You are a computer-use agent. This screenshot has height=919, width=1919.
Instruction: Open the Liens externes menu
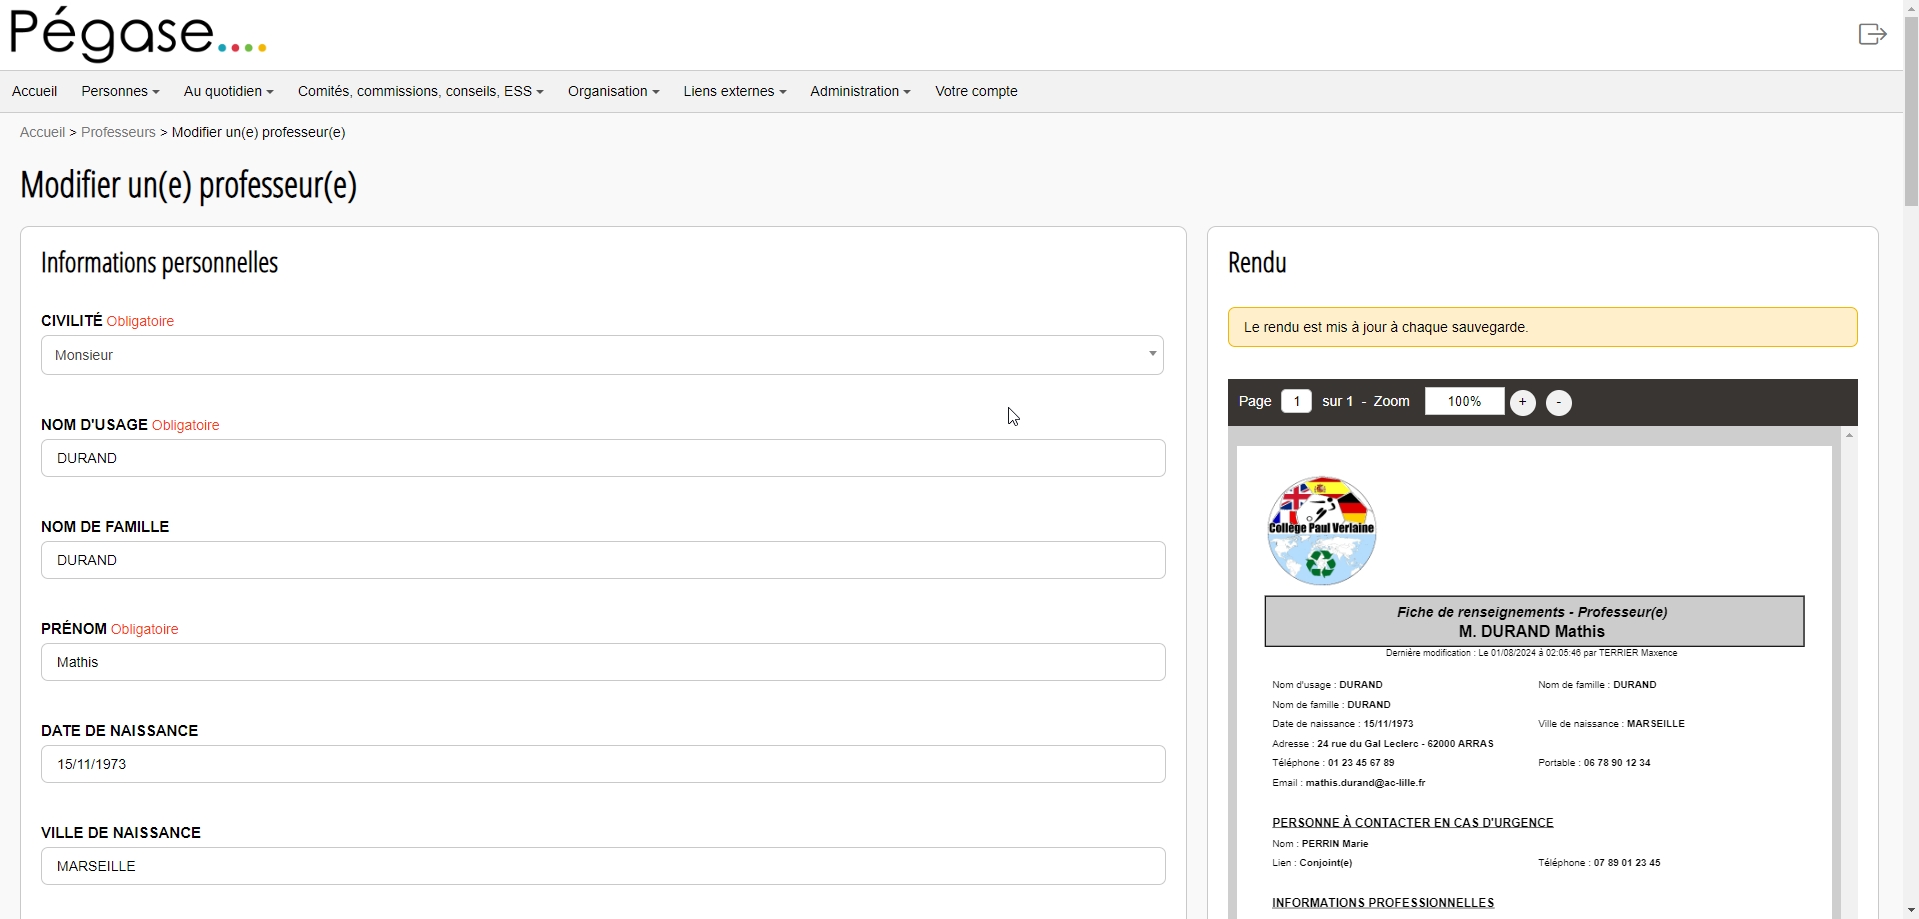click(734, 91)
